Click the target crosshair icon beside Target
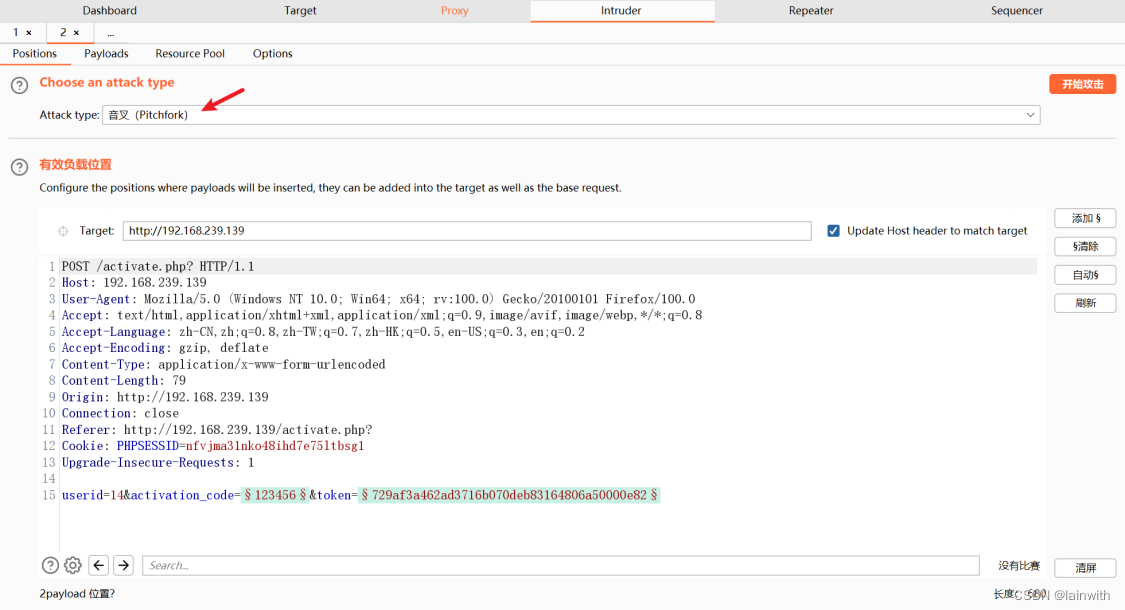The image size is (1125, 610). tap(63, 231)
